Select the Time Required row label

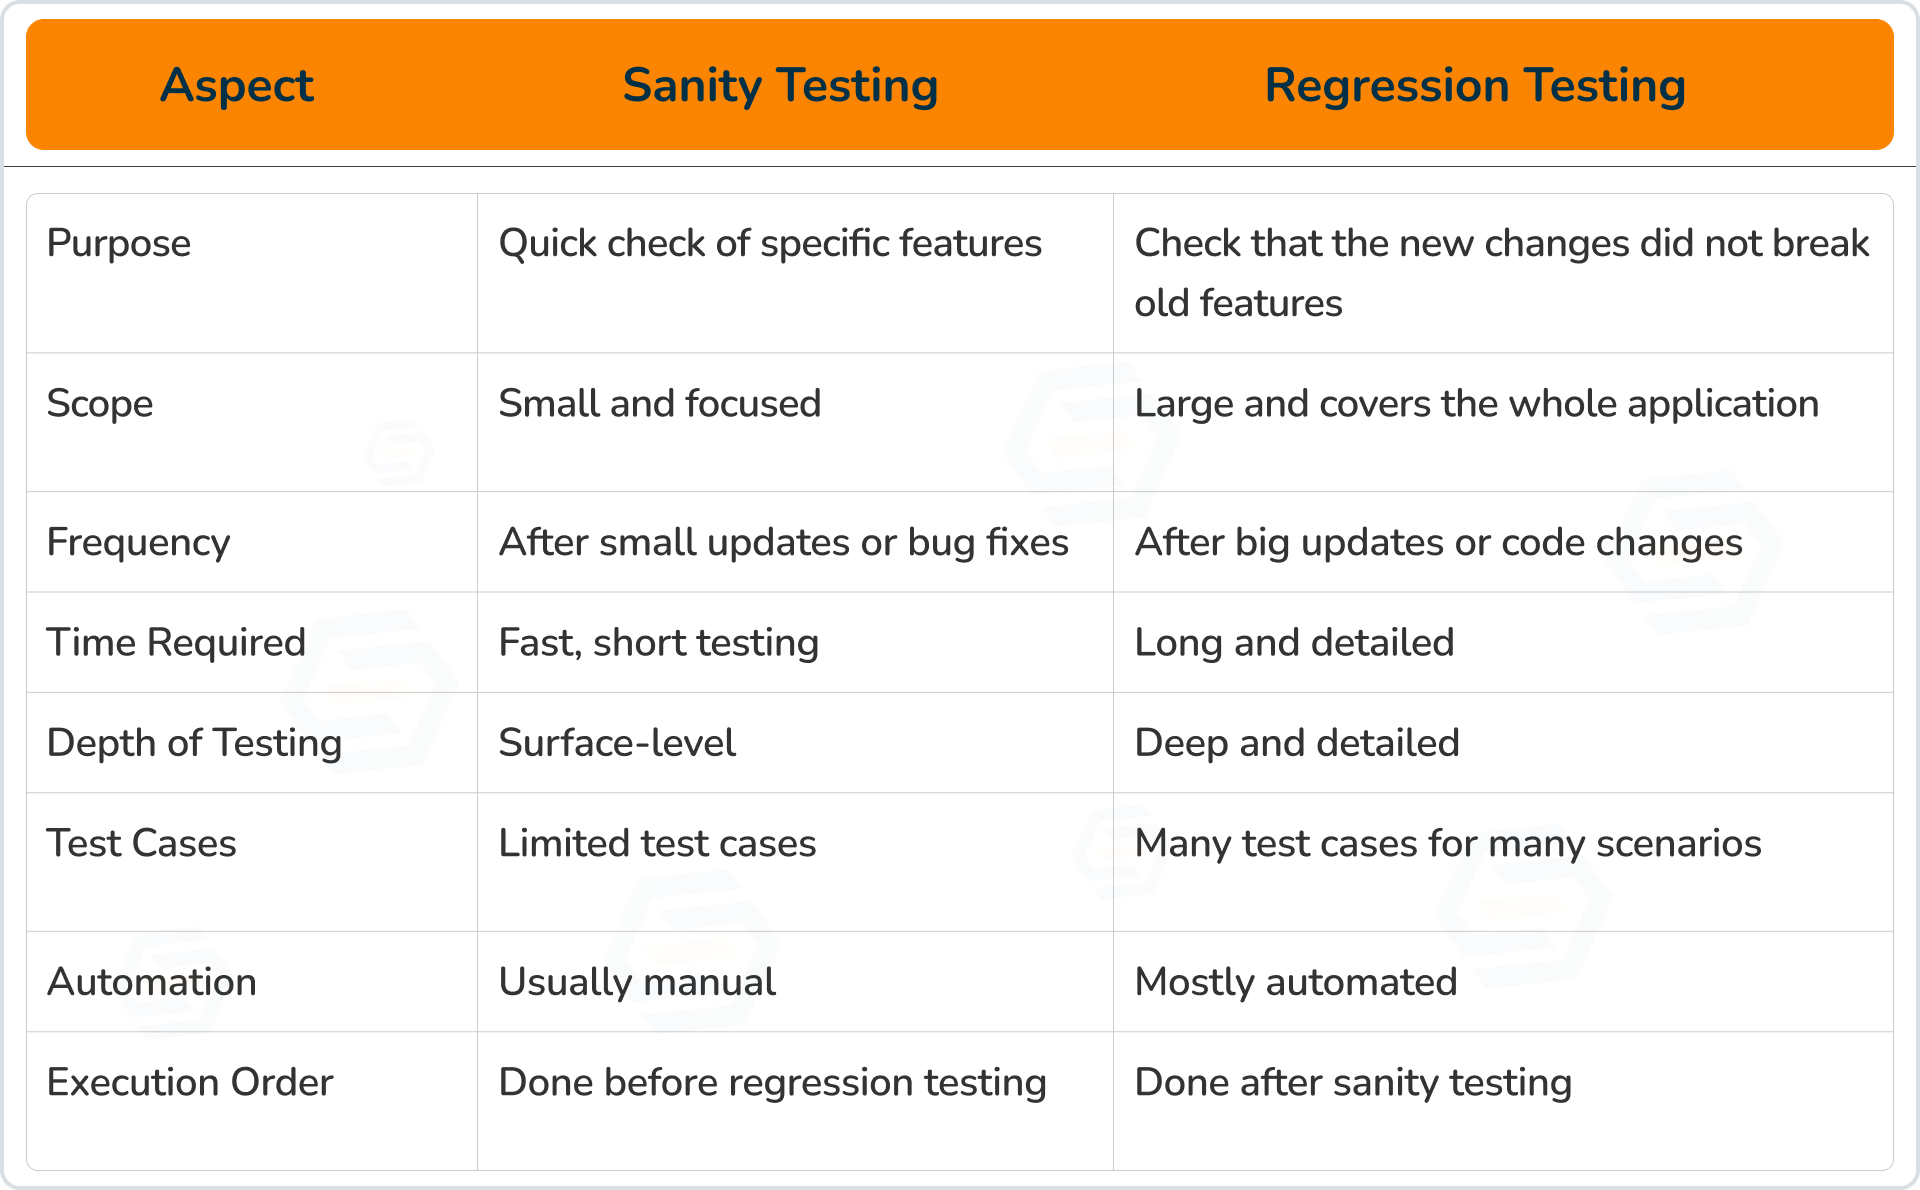point(176,642)
